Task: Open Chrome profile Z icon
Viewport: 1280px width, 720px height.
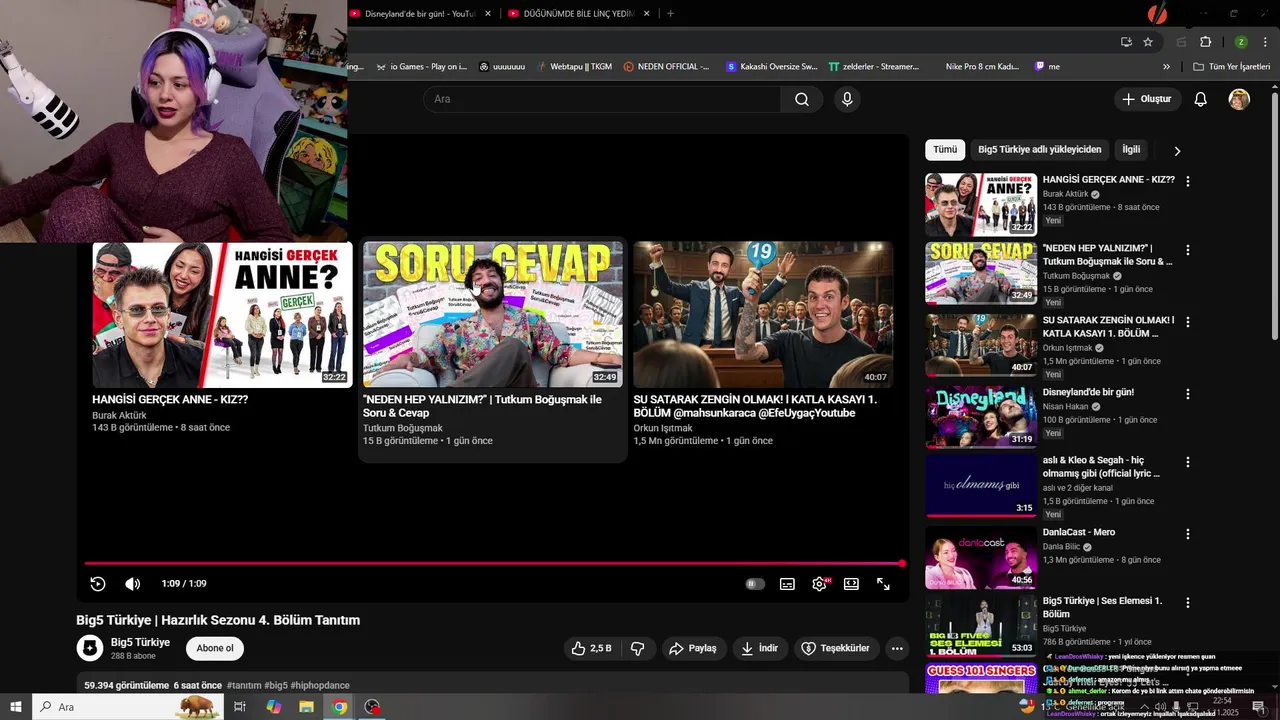Action: (1241, 42)
